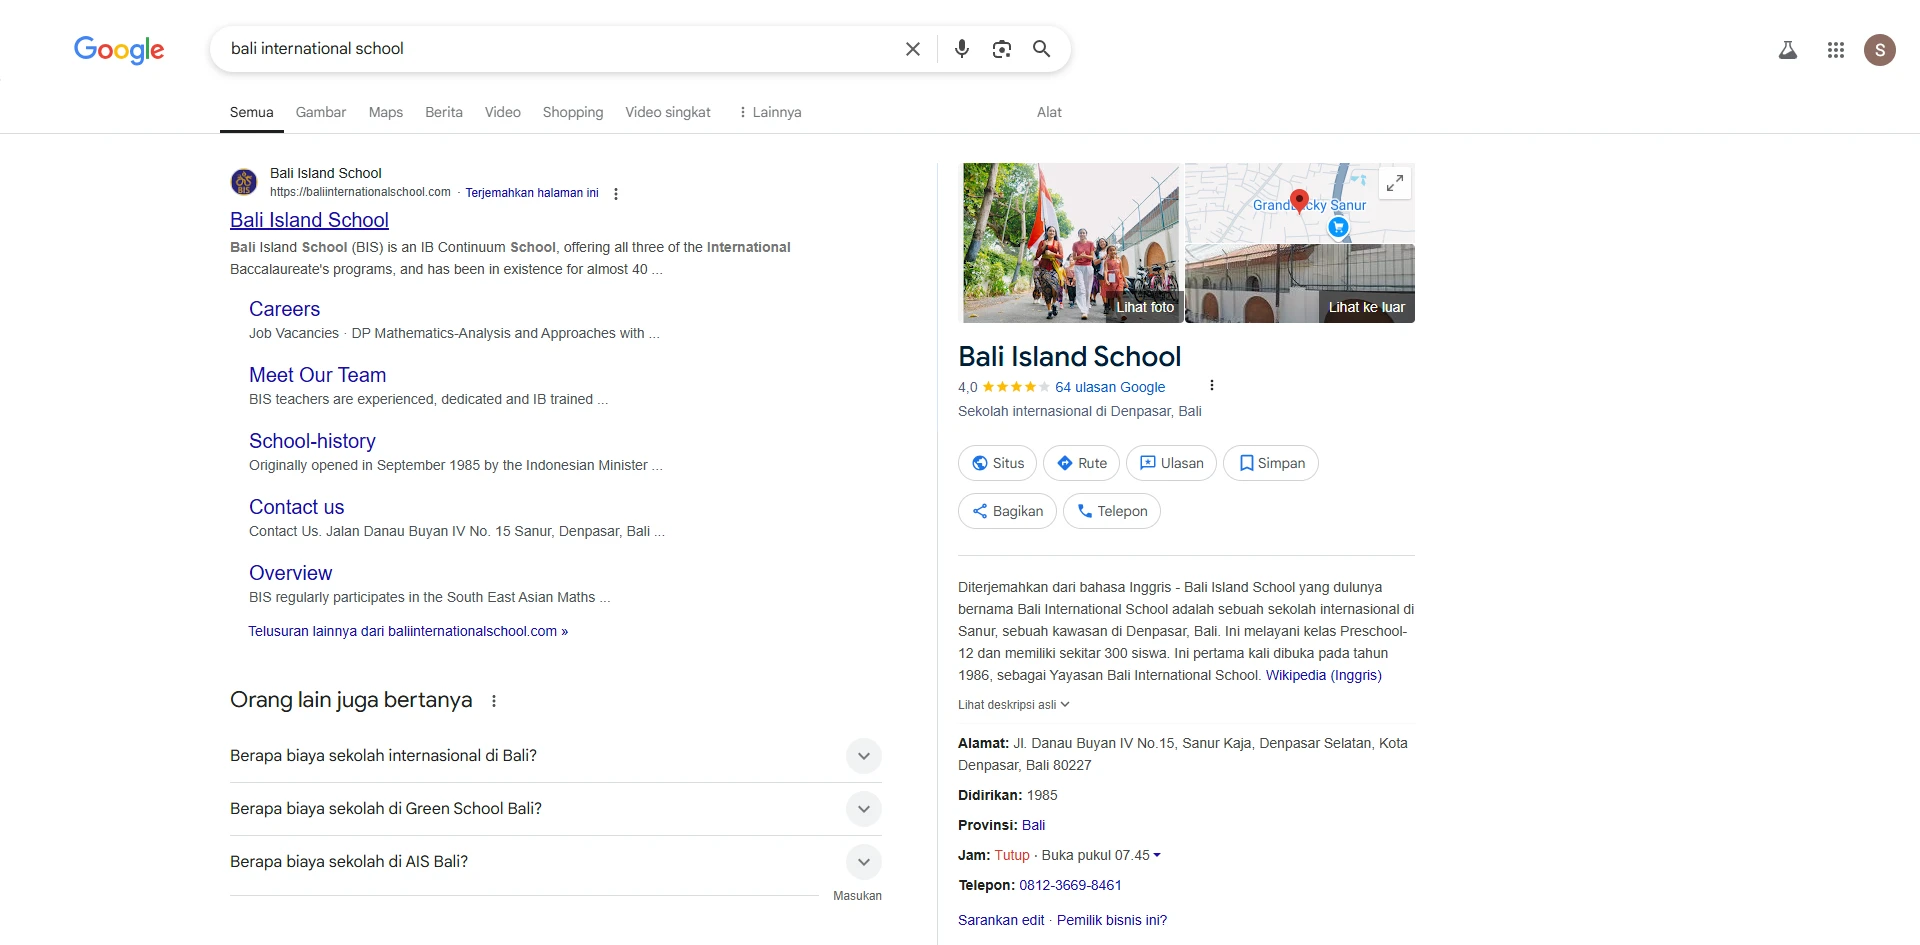Click the Rute button for directions
Image resolution: width=1920 pixels, height=945 pixels.
click(1081, 463)
